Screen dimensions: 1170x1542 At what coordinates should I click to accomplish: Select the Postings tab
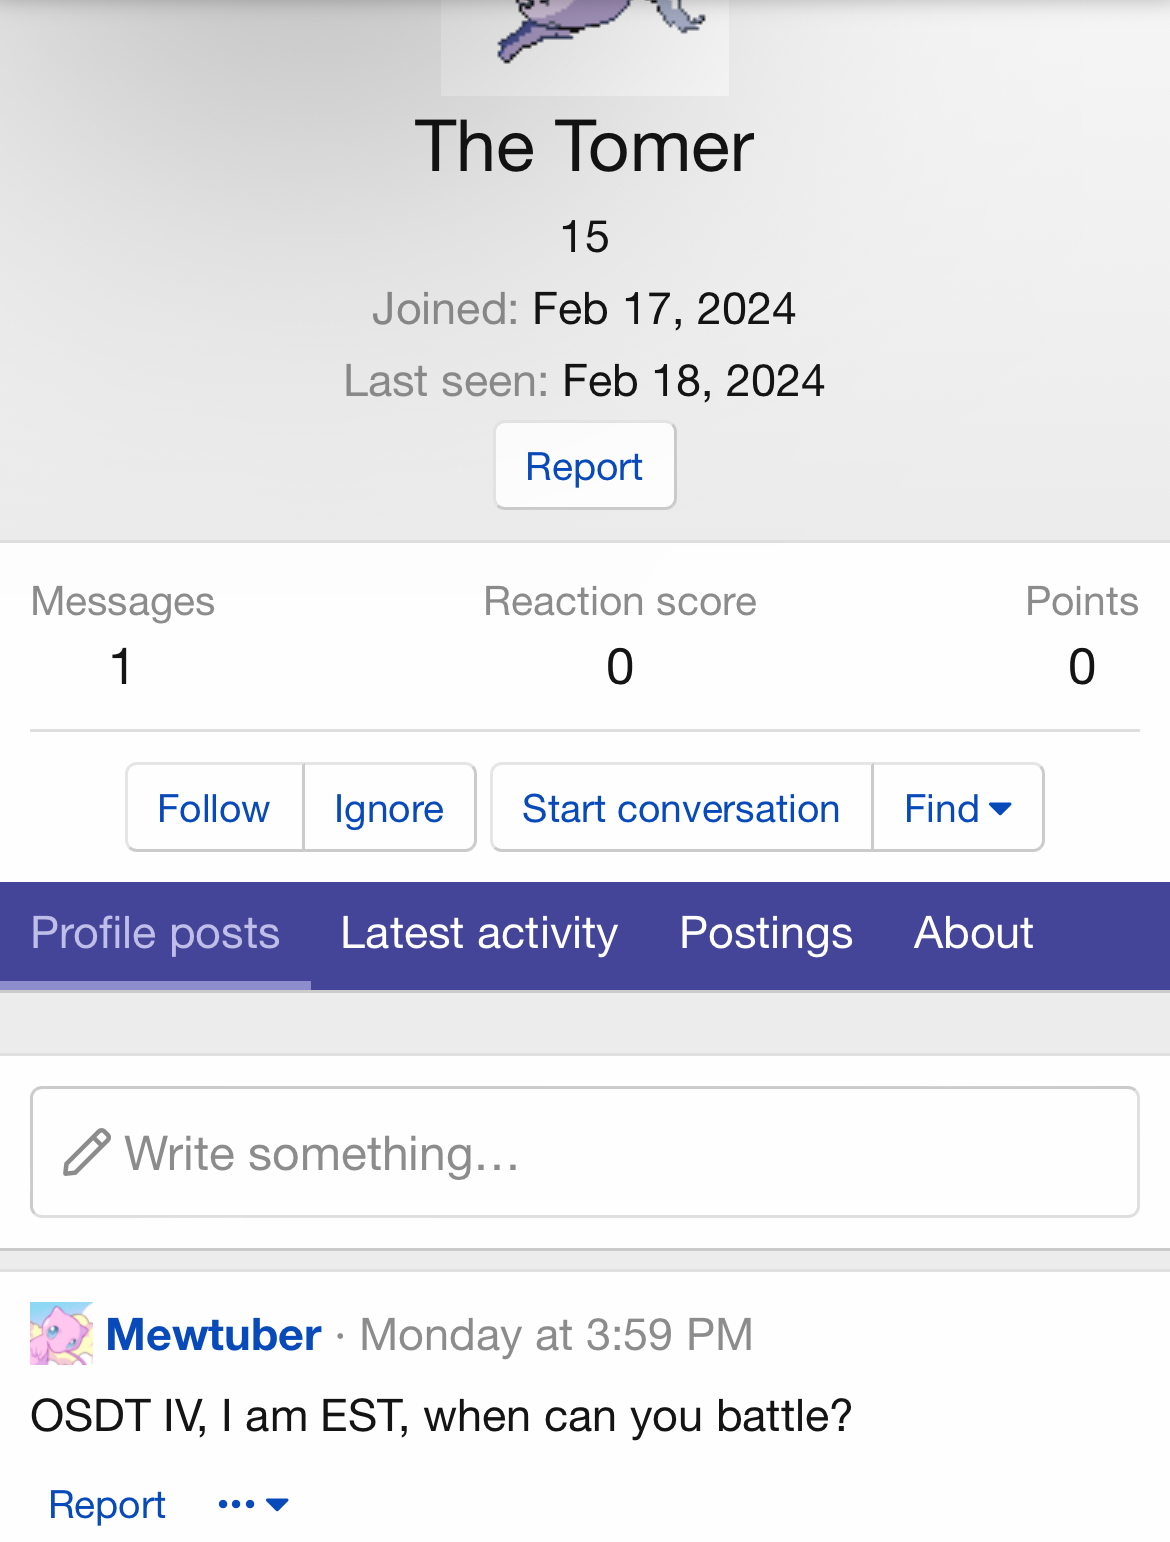pyautogui.click(x=765, y=933)
